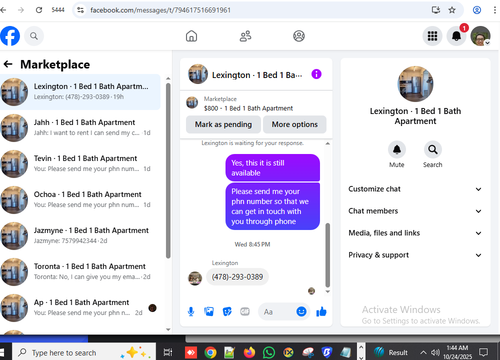Open the Friends icon in top navigation
This screenshot has height=360, width=500.
coord(245,36)
